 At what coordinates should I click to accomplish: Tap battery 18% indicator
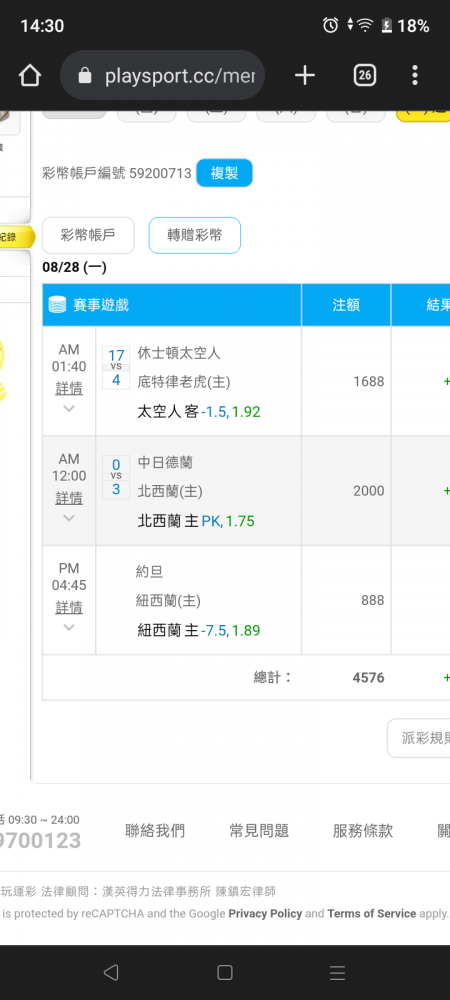(x=405, y=26)
